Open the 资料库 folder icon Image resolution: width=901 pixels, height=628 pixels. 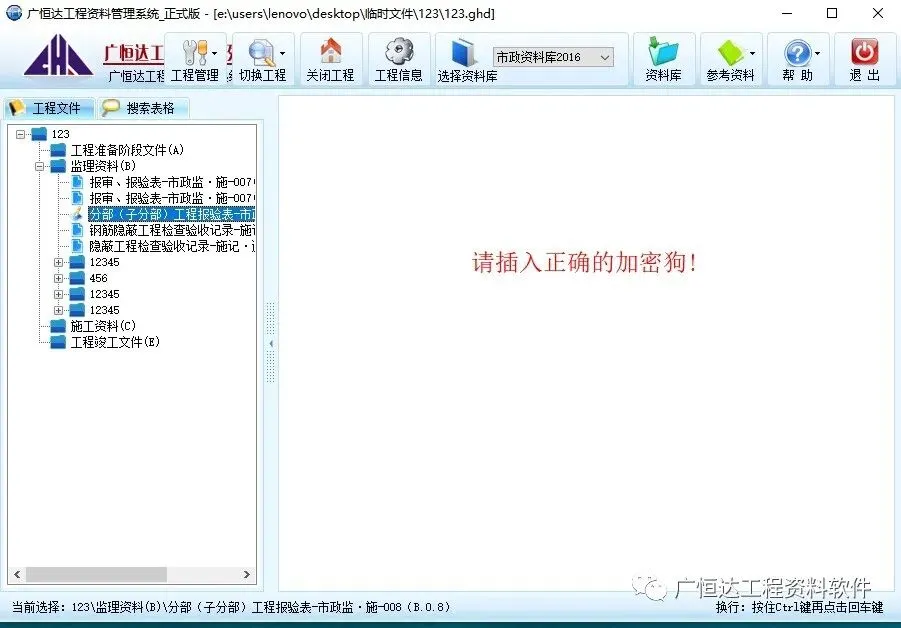coord(664,51)
